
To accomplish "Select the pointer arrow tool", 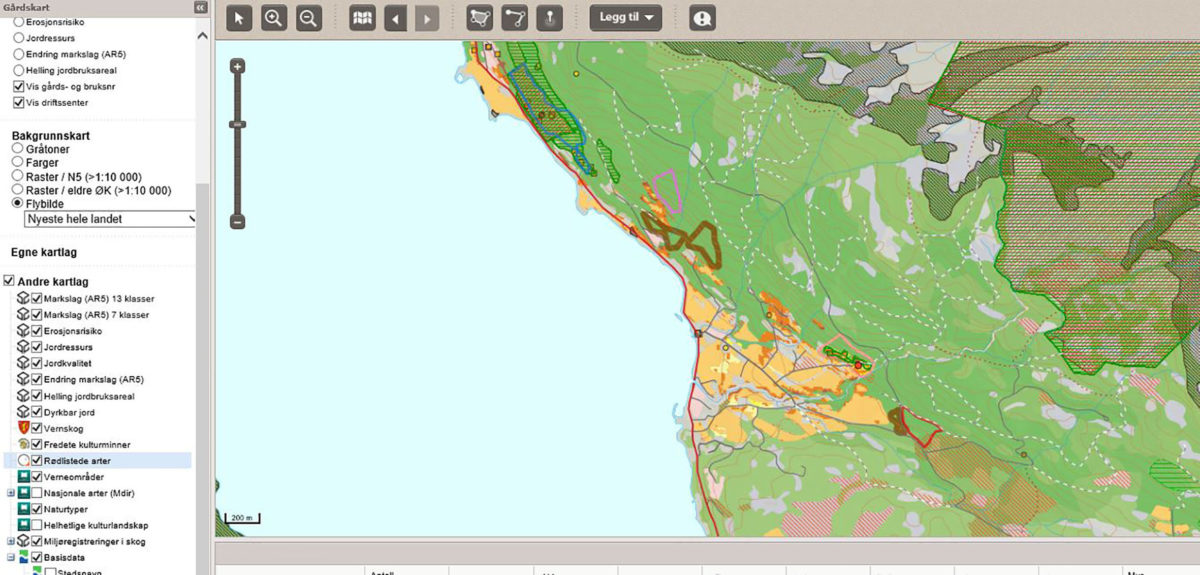I will pos(239,17).
